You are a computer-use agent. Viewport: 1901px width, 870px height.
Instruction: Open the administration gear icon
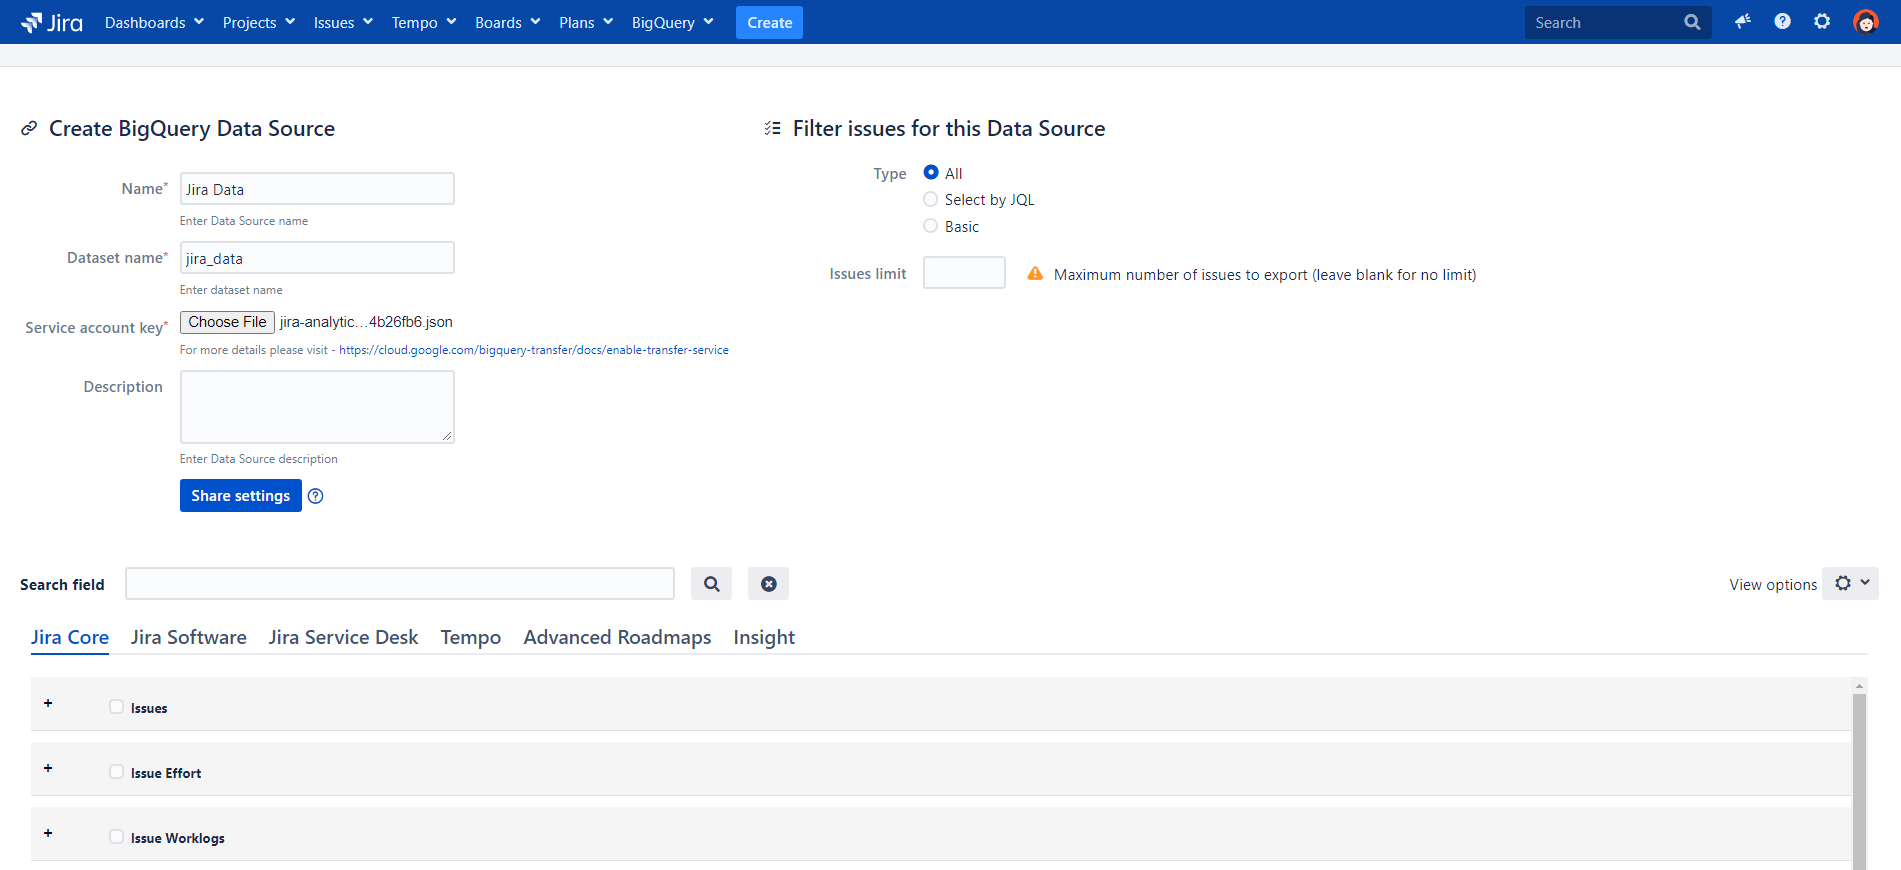(1822, 21)
